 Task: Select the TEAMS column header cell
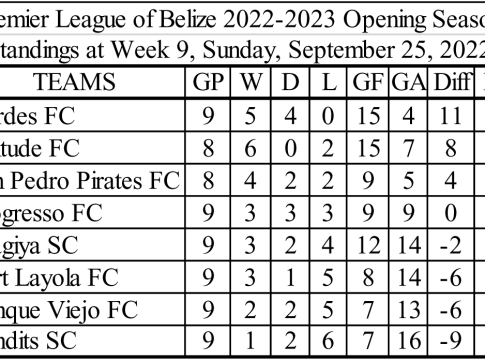(92, 82)
